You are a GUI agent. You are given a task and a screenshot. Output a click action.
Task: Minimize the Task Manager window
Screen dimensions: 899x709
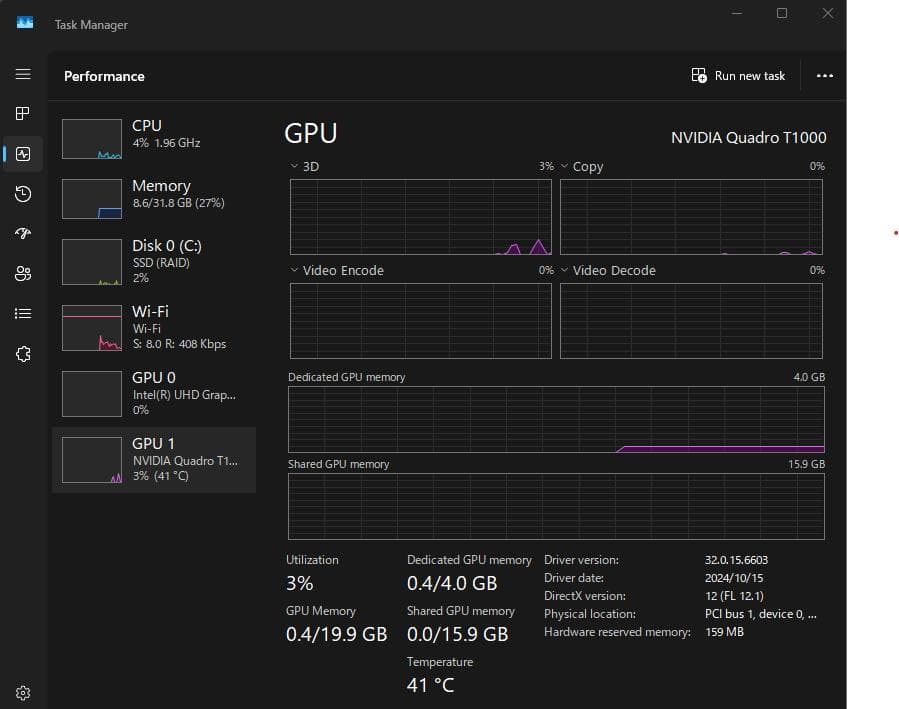pyautogui.click(x=737, y=13)
